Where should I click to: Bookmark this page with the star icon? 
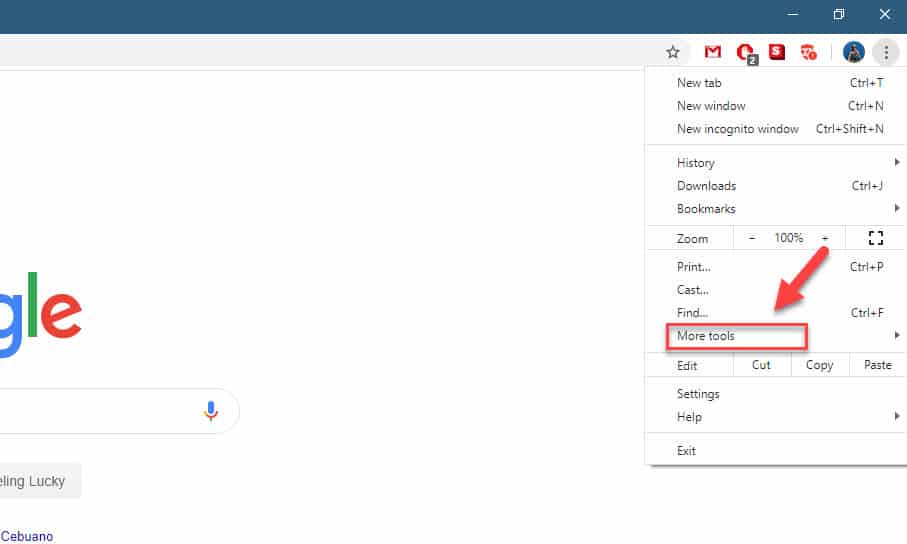point(672,52)
